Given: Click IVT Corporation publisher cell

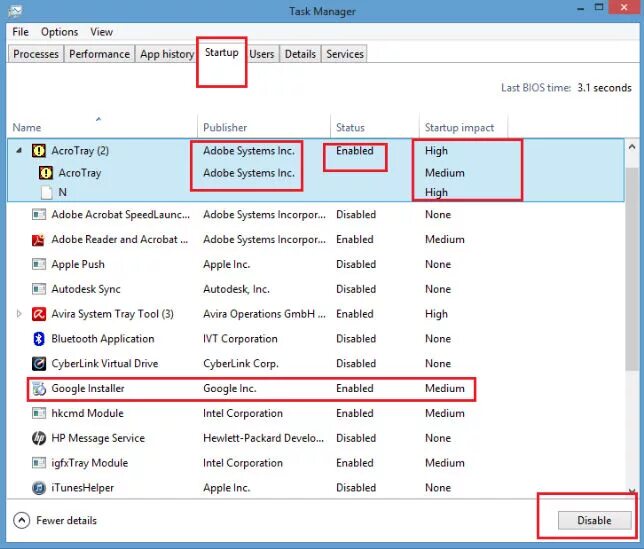Looking at the screenshot, I should coord(240,339).
